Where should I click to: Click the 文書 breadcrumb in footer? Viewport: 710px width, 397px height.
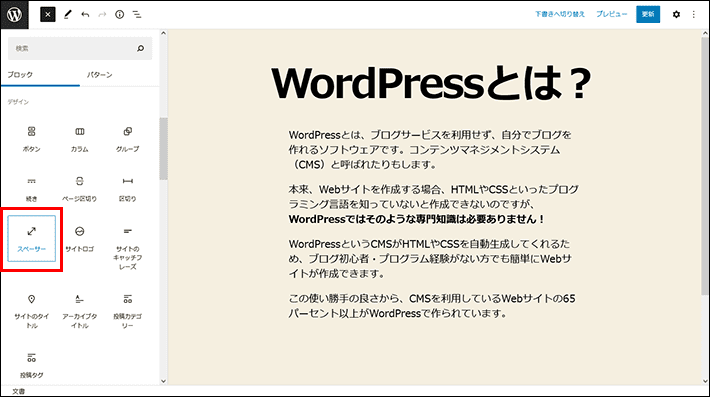[x=19, y=391]
